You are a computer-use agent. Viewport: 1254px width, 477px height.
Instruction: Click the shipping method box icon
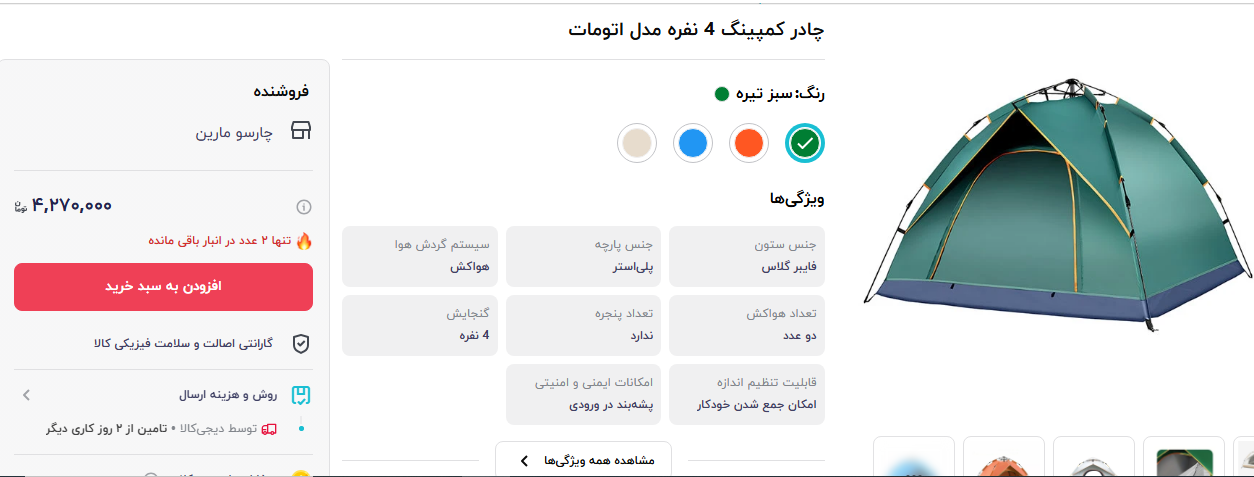(301, 395)
